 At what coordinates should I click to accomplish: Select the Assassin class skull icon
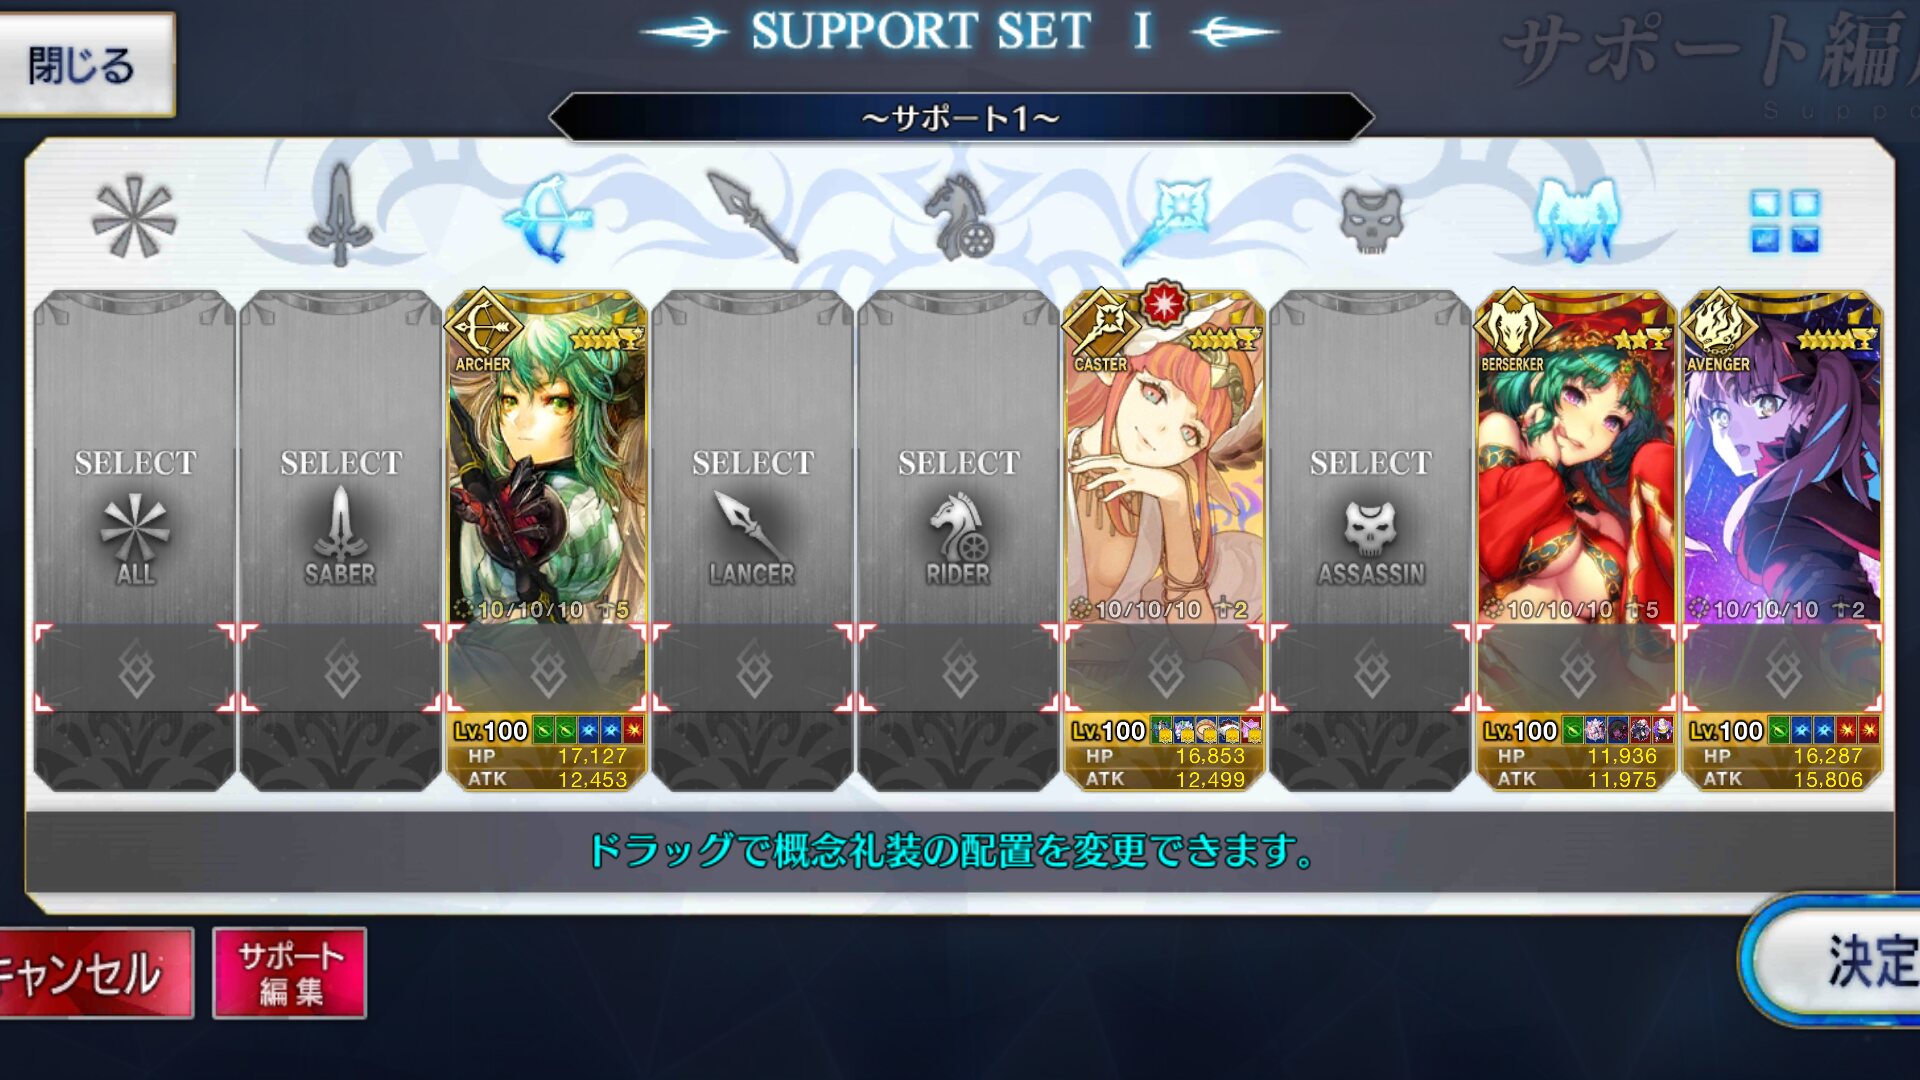(x=1371, y=218)
